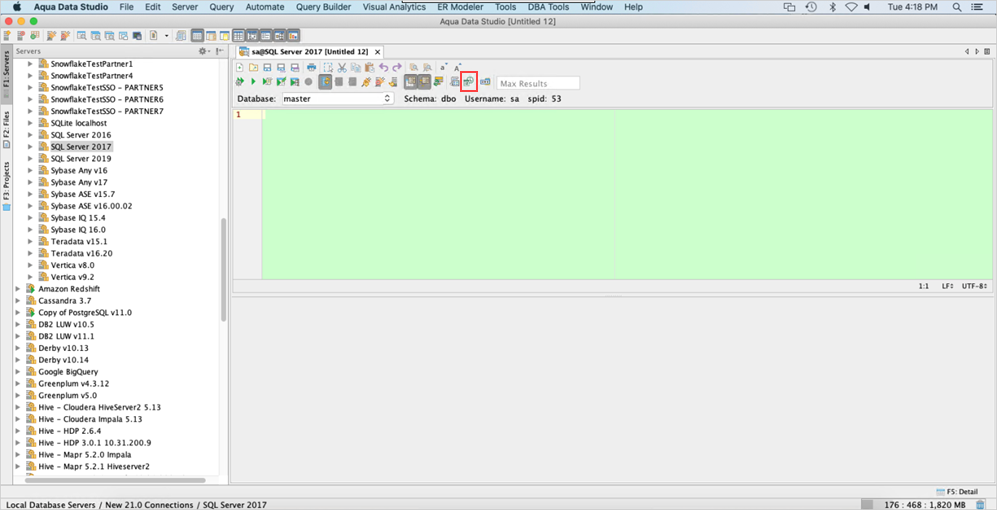
Task: Switch to the F2: Files side tab
Action: (6, 129)
